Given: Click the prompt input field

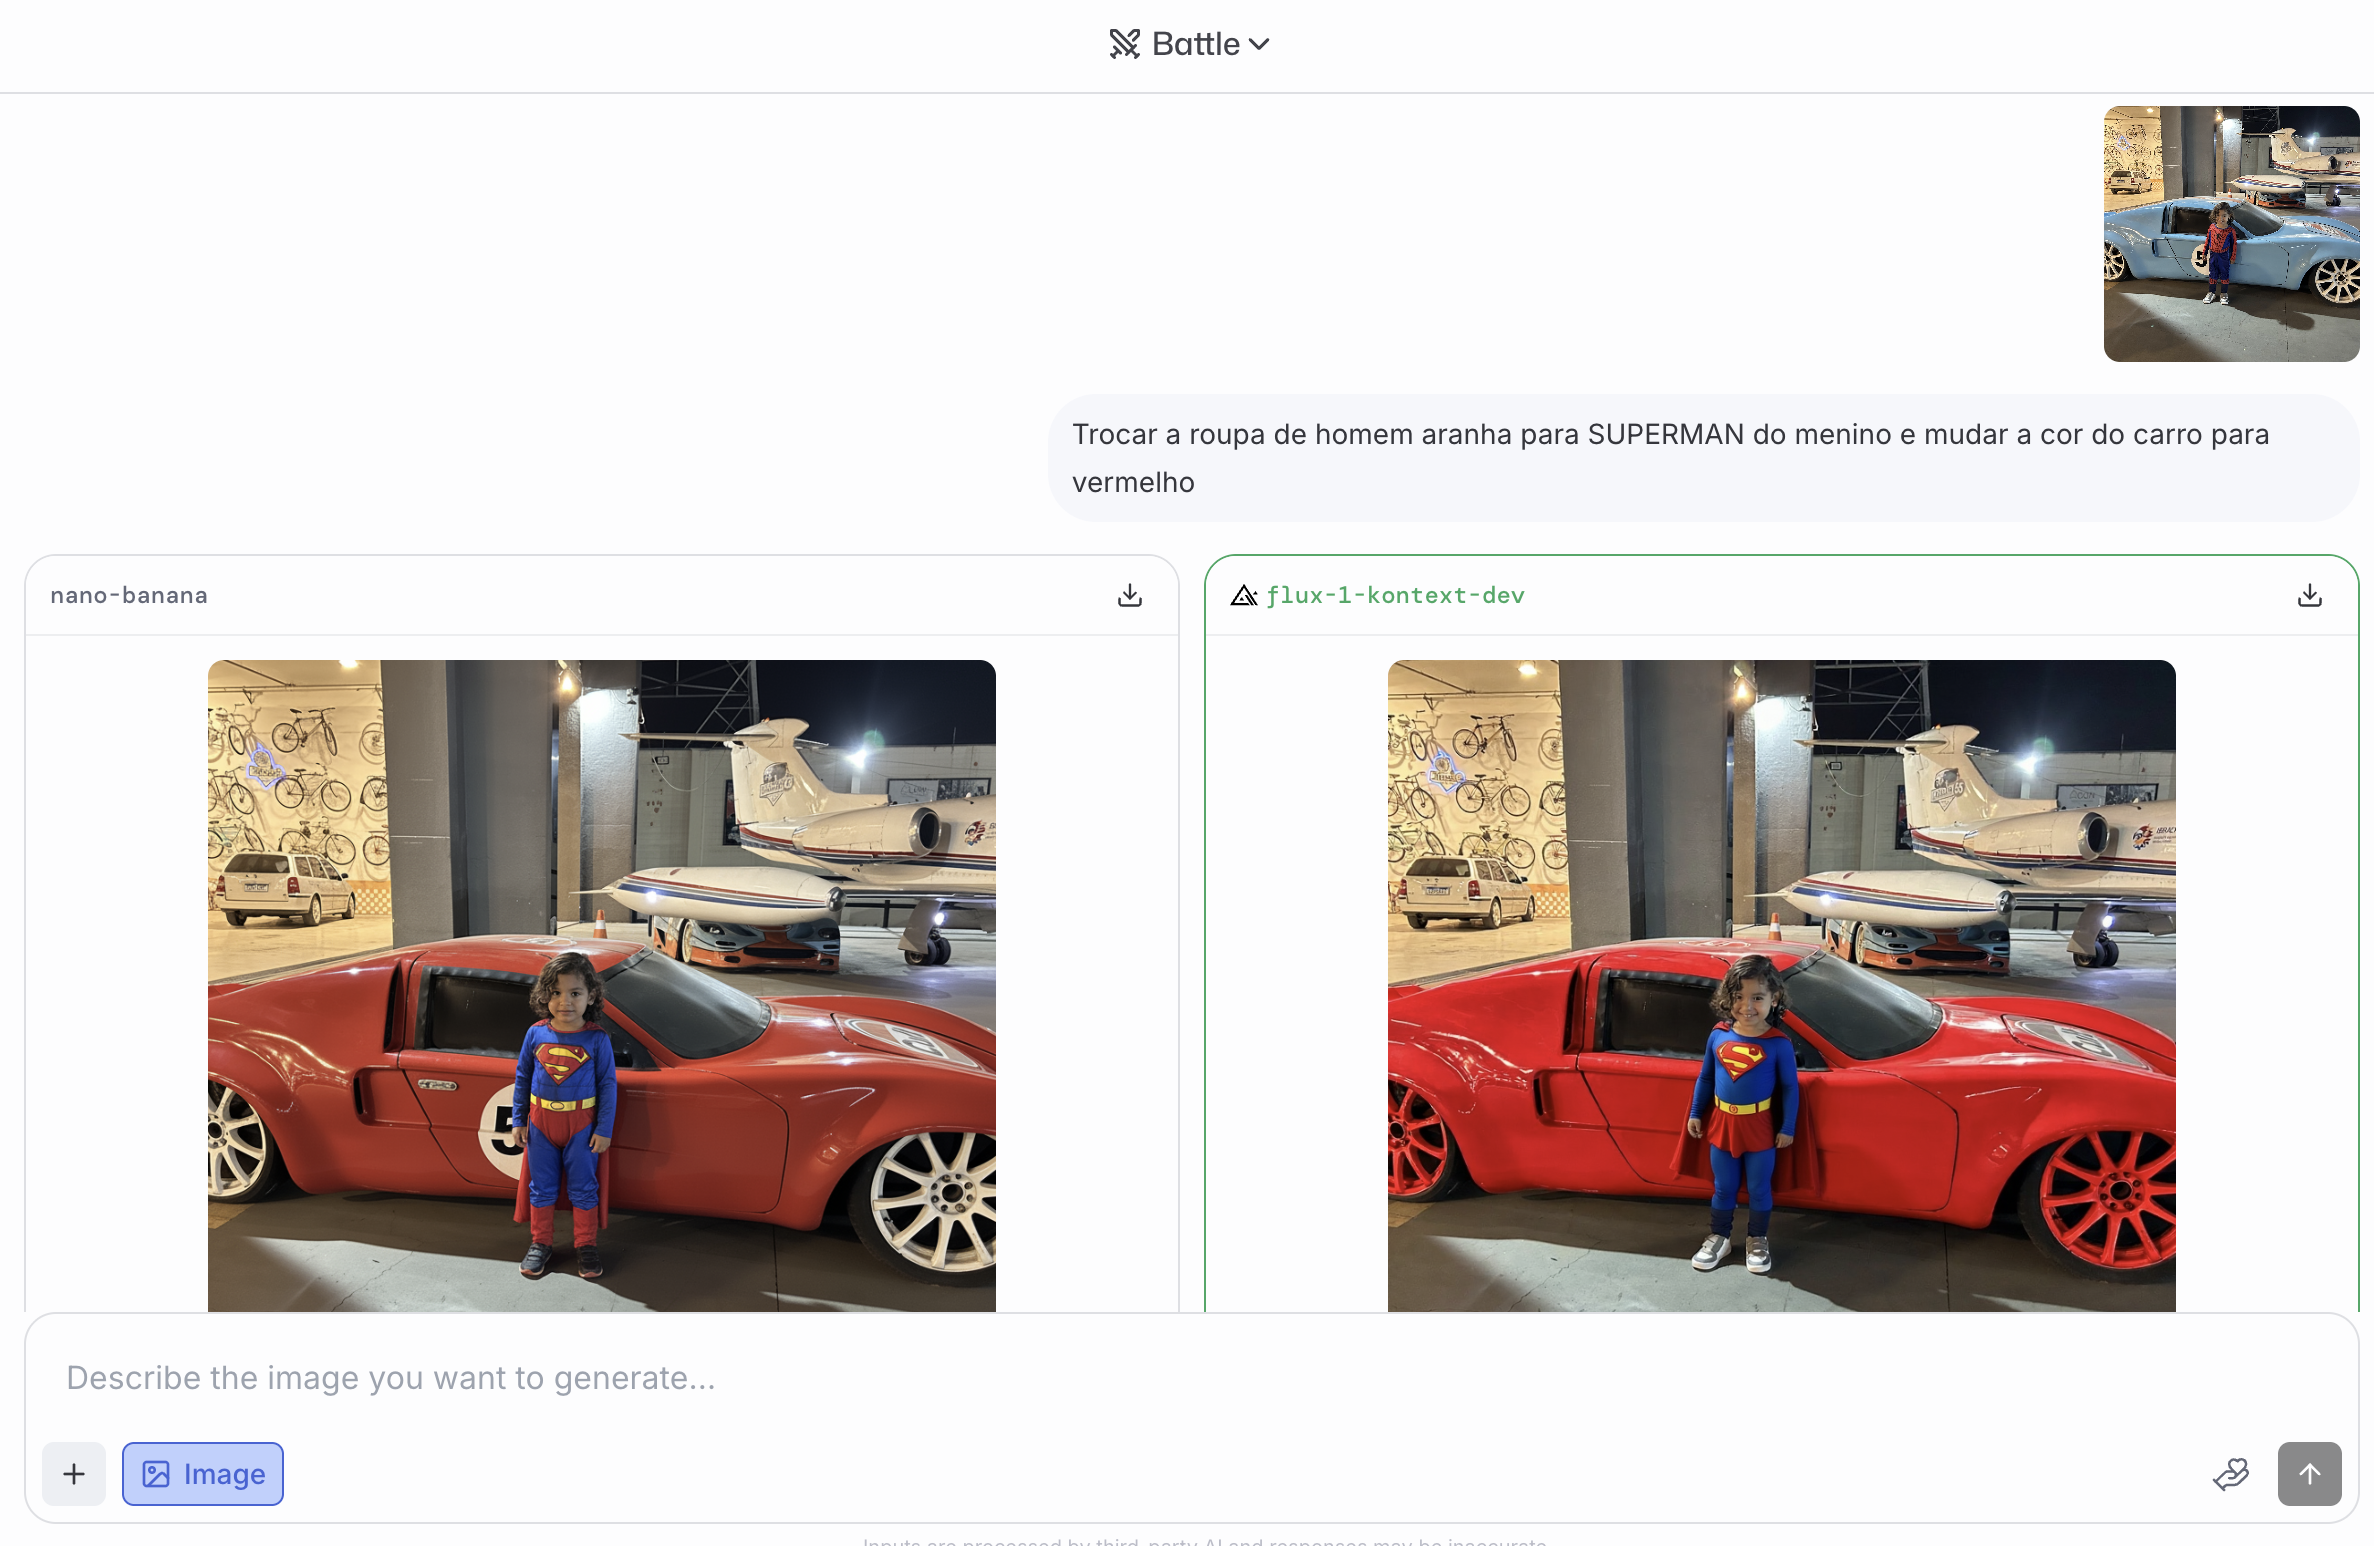Looking at the screenshot, I should click(x=1190, y=1377).
